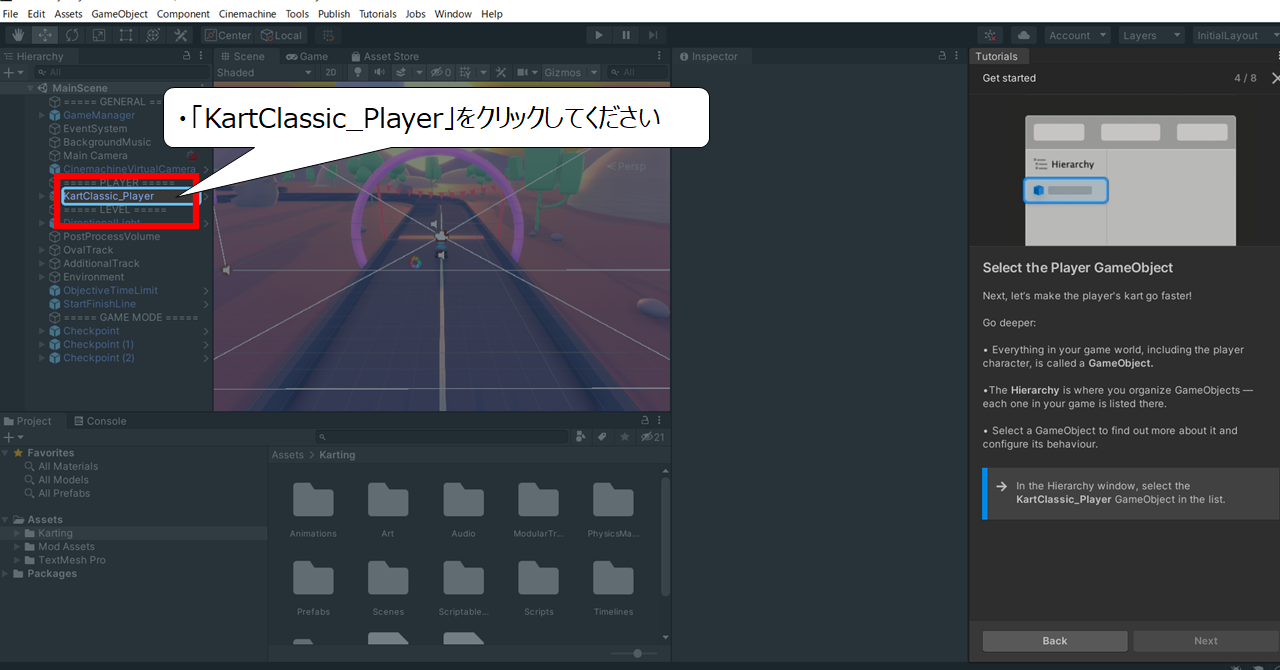Viewport: 1280px width, 670px height.
Task: Choose the Scale tool
Action: pos(99,35)
